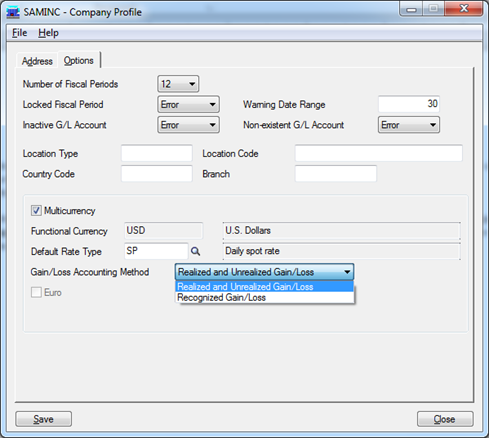Click the Default Rate Type SP field

(156, 251)
